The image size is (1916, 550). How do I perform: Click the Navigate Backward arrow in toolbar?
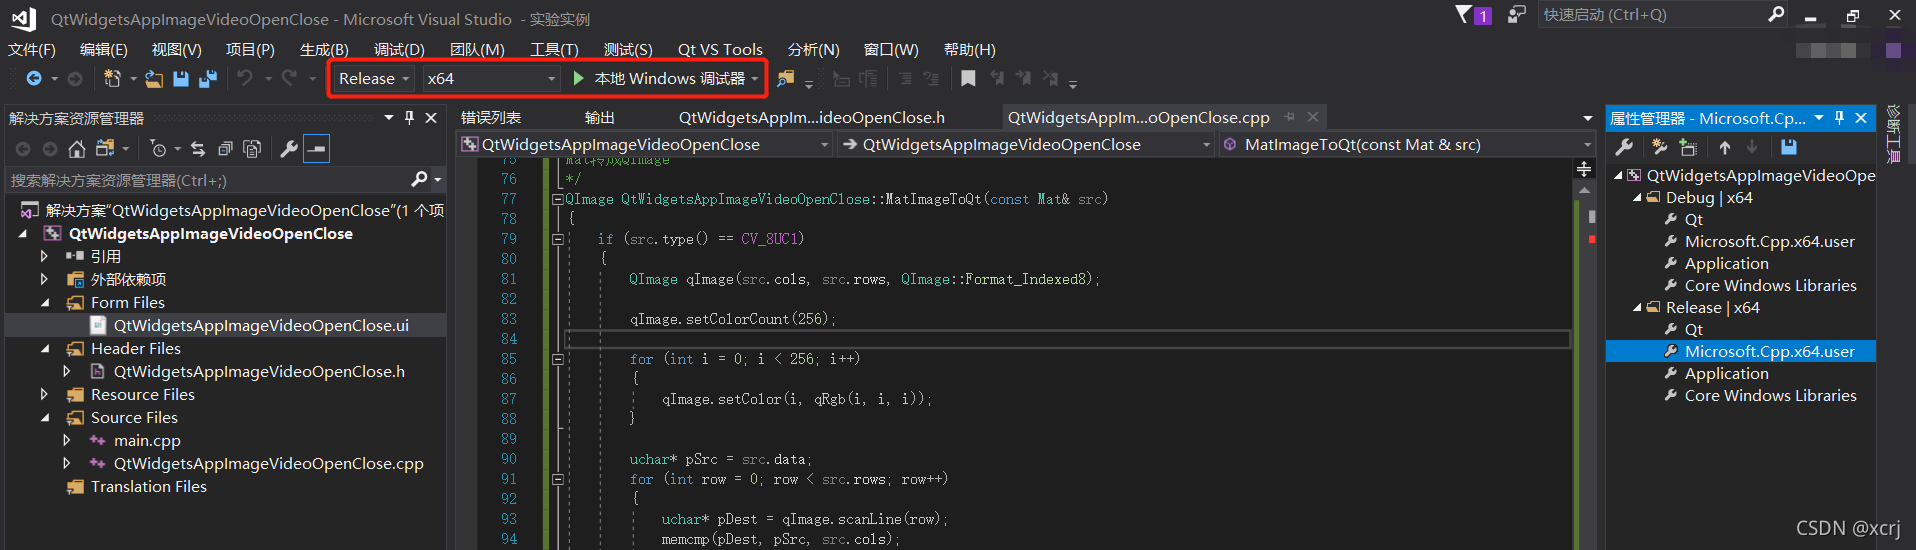coord(34,78)
